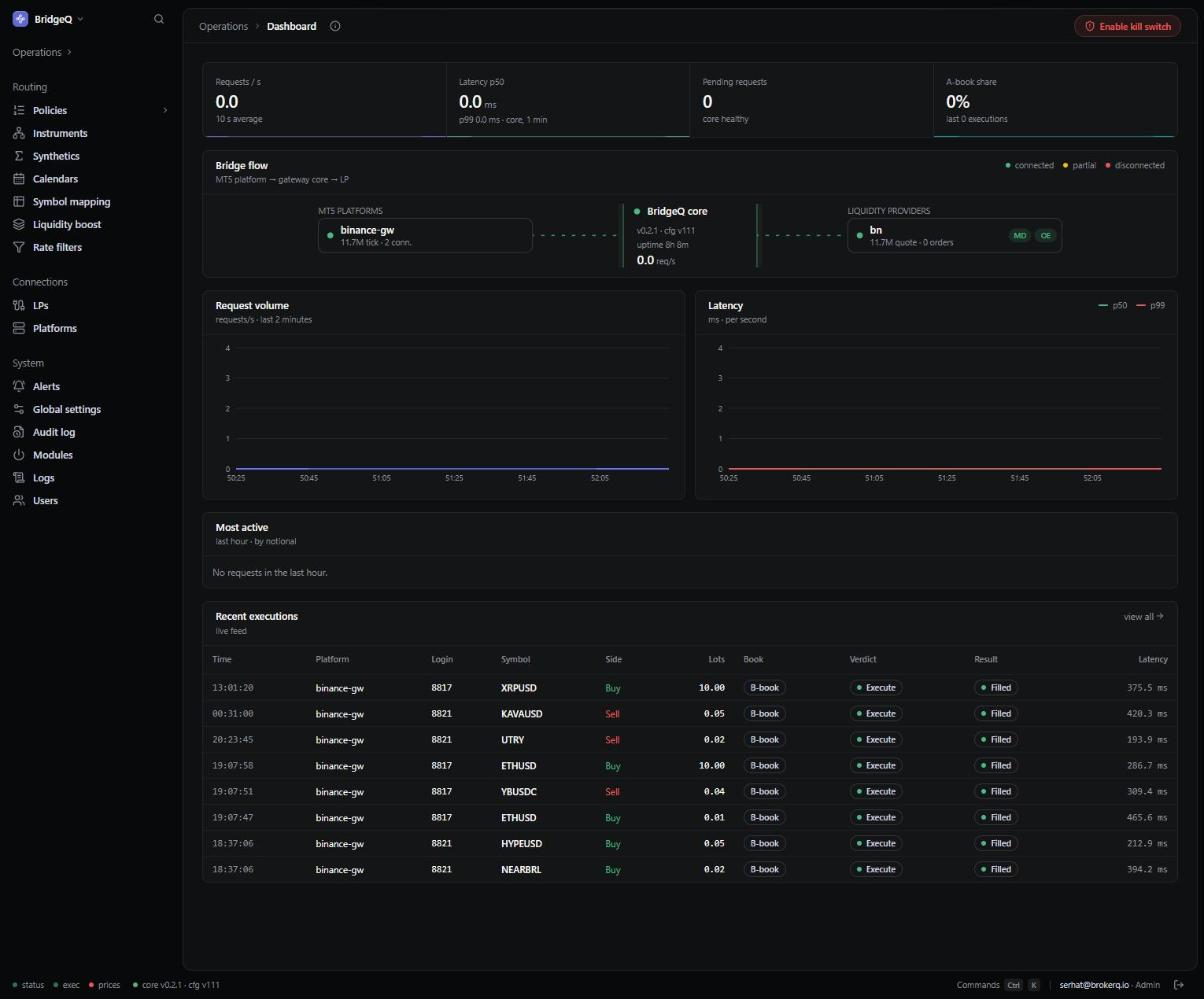The width and height of the screenshot is (1204, 999).
Task: Click the Requests / s metric card
Action: click(325, 100)
